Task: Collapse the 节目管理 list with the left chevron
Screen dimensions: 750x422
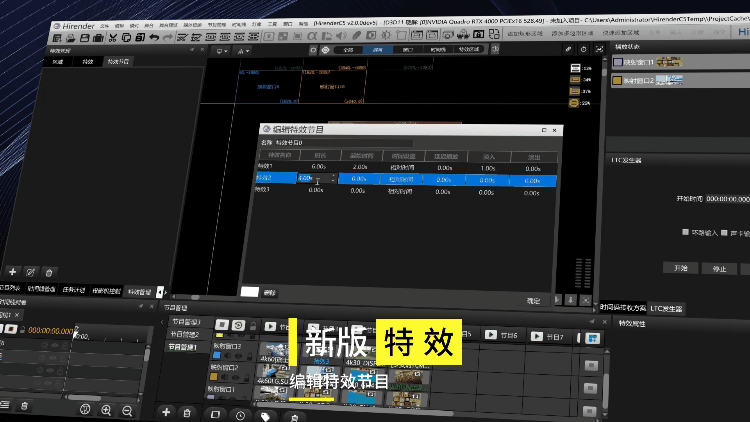Action: point(162,322)
